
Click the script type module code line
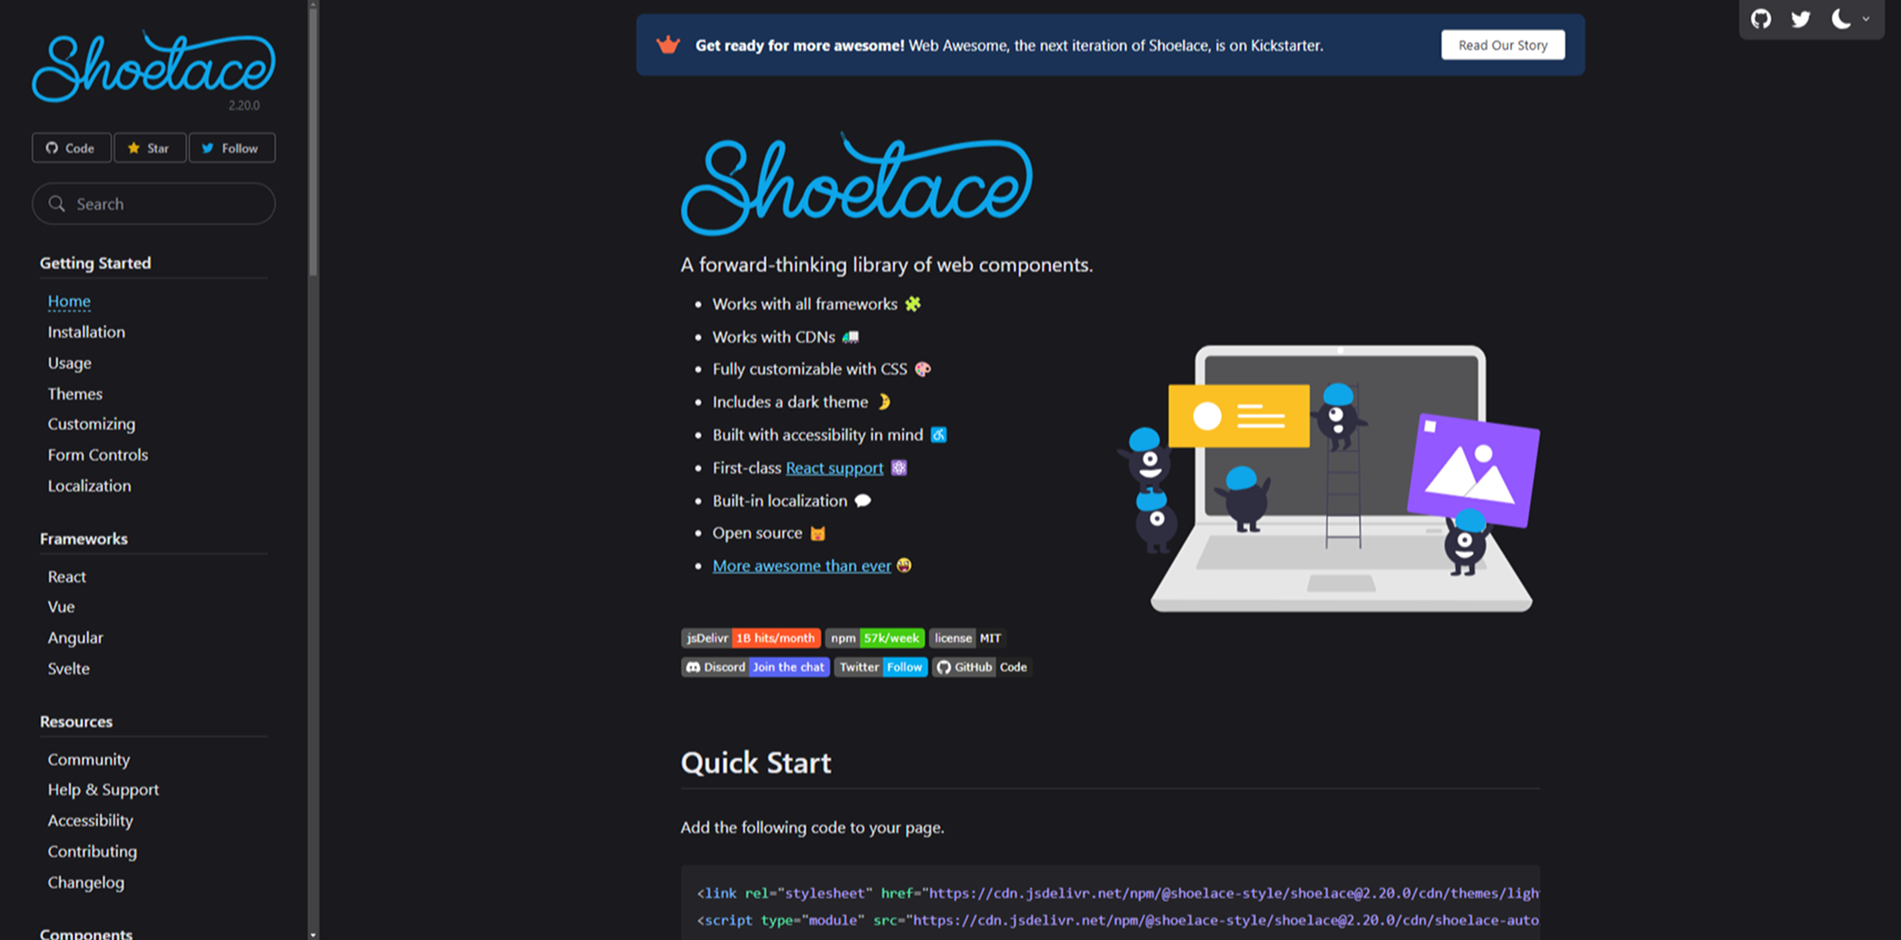click(1118, 920)
